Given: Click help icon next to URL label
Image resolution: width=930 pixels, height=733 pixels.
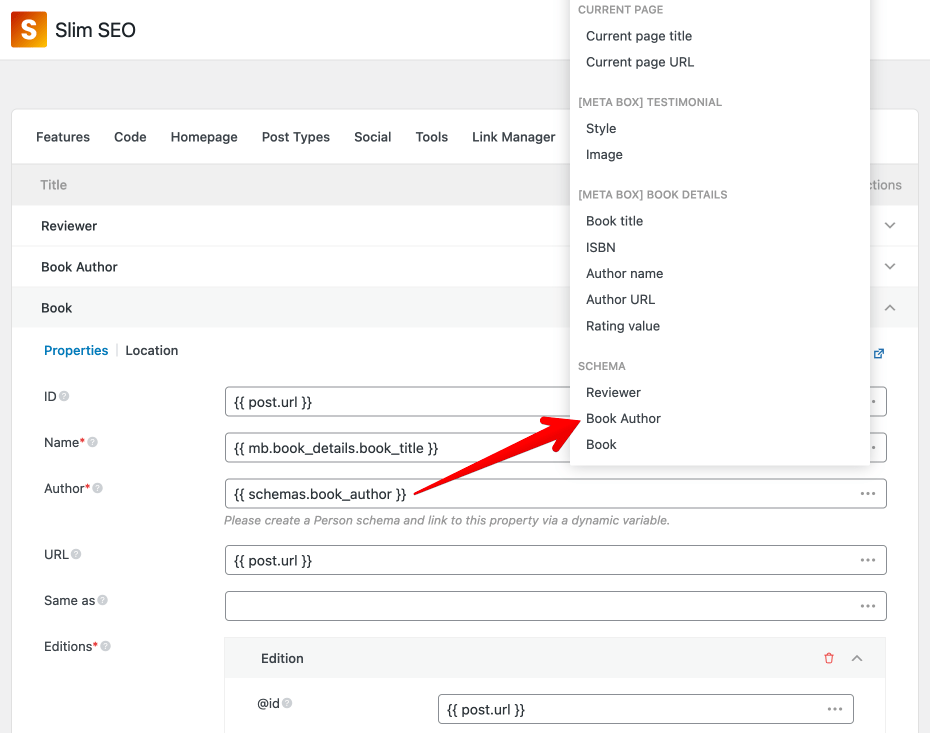Looking at the screenshot, I should pyautogui.click(x=76, y=554).
